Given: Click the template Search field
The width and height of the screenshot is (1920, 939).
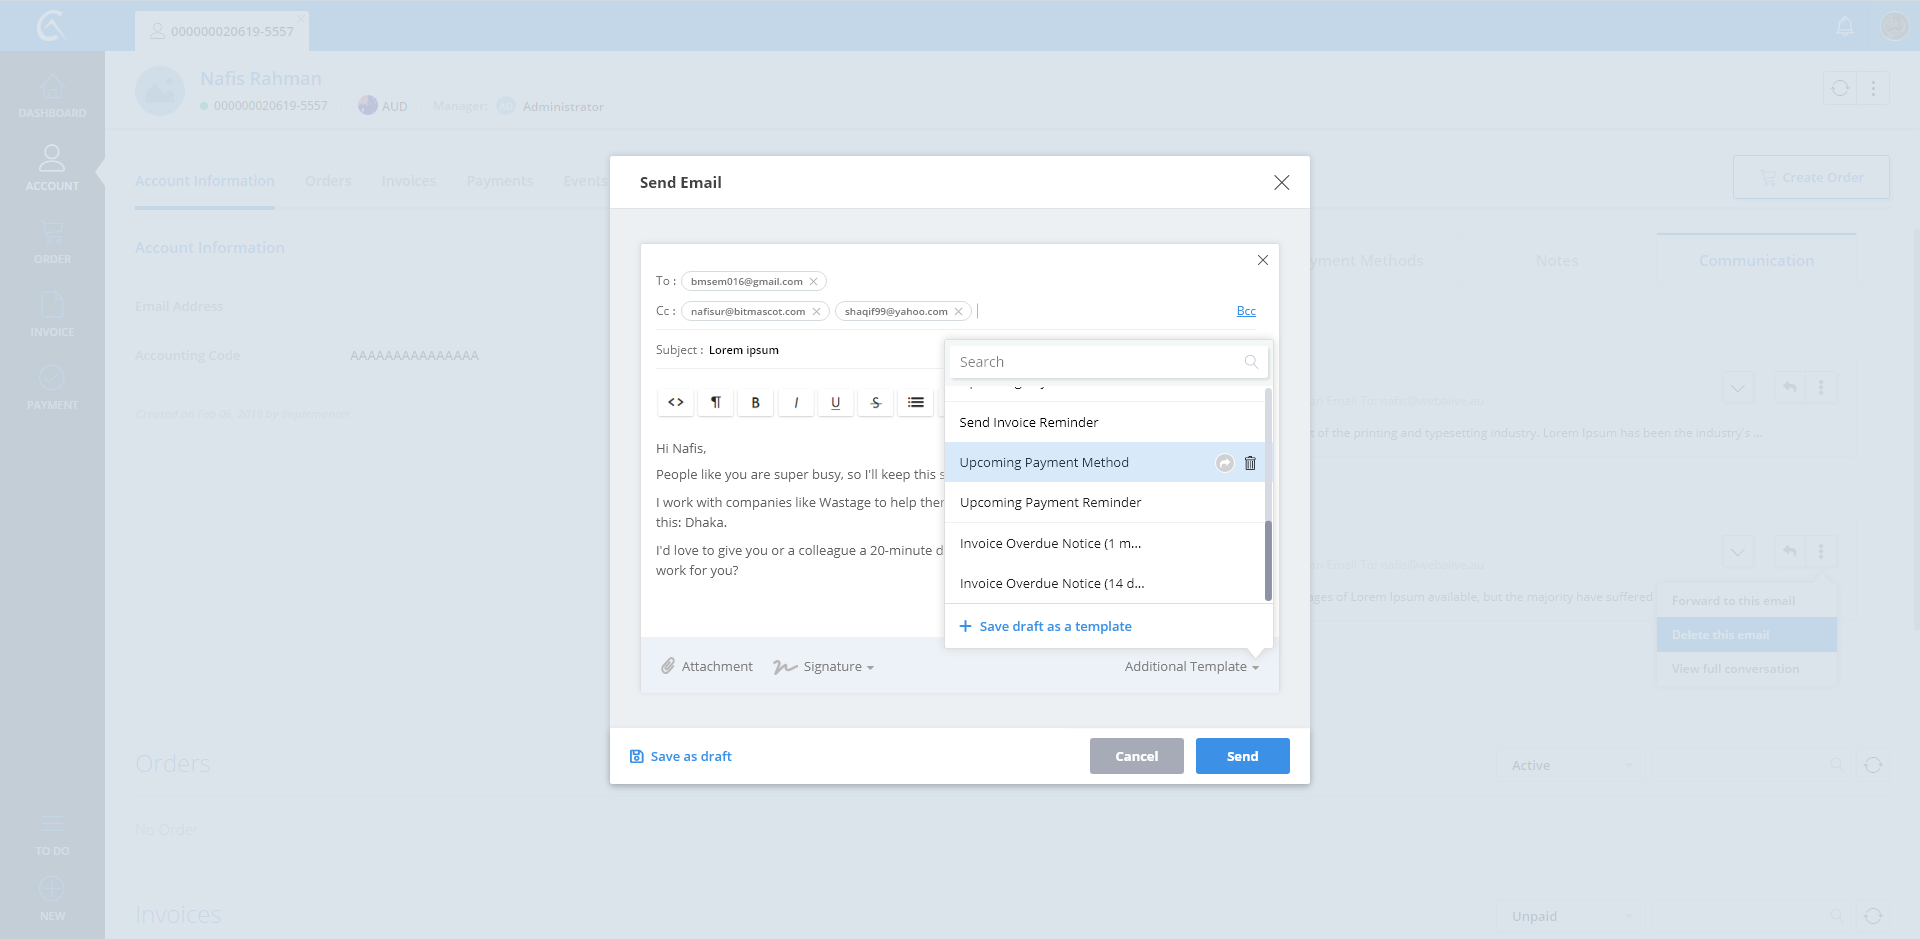Looking at the screenshot, I should point(1098,362).
